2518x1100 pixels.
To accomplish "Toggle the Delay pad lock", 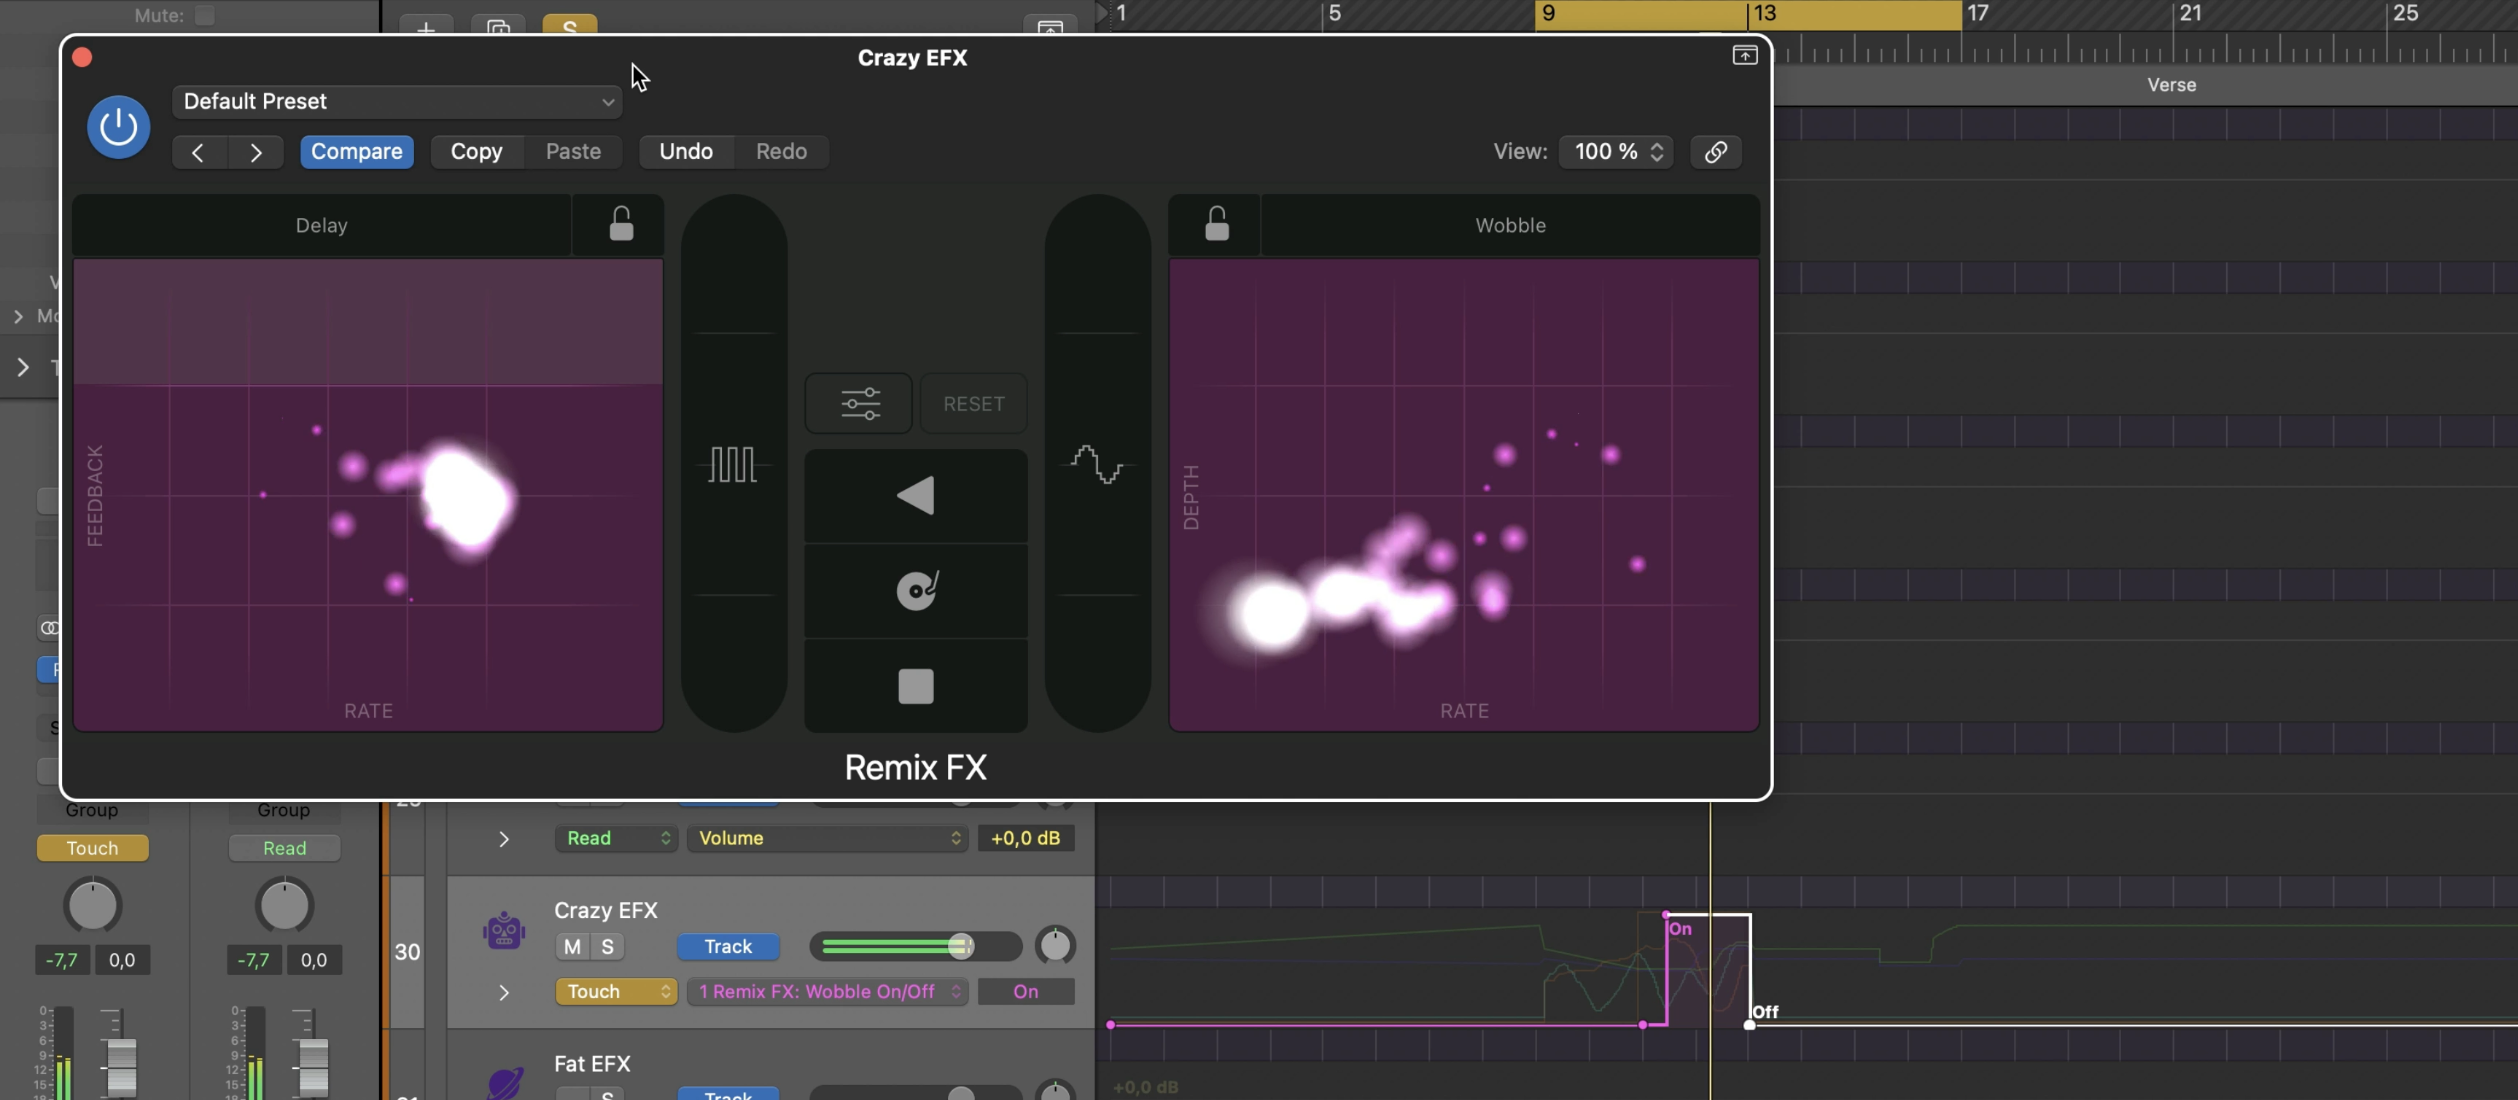I will click(x=621, y=225).
